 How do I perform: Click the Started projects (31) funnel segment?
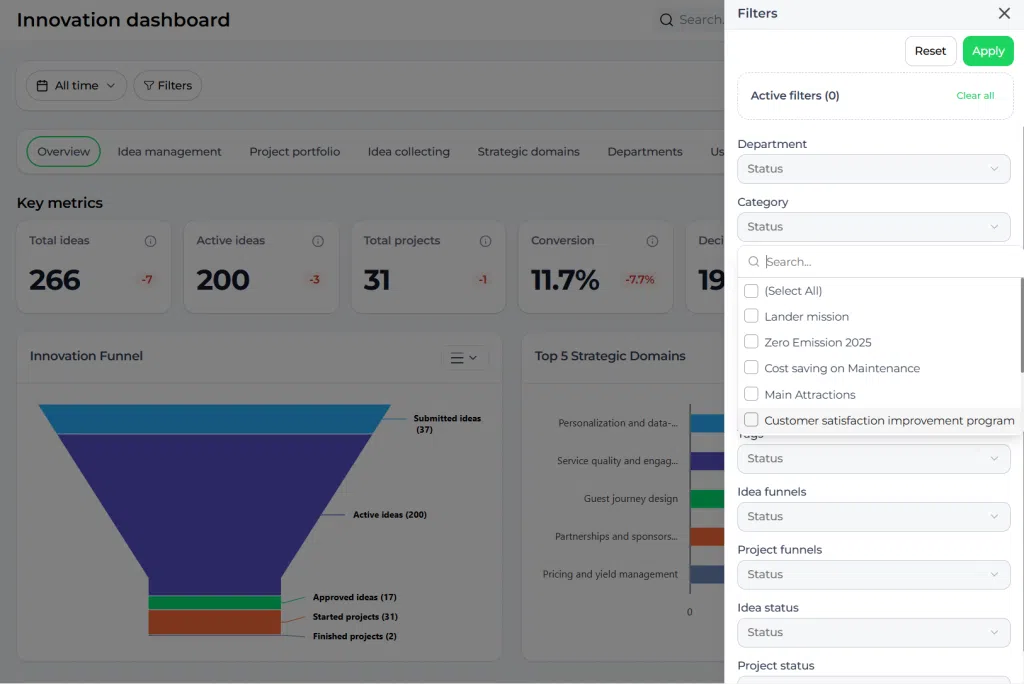click(215, 621)
